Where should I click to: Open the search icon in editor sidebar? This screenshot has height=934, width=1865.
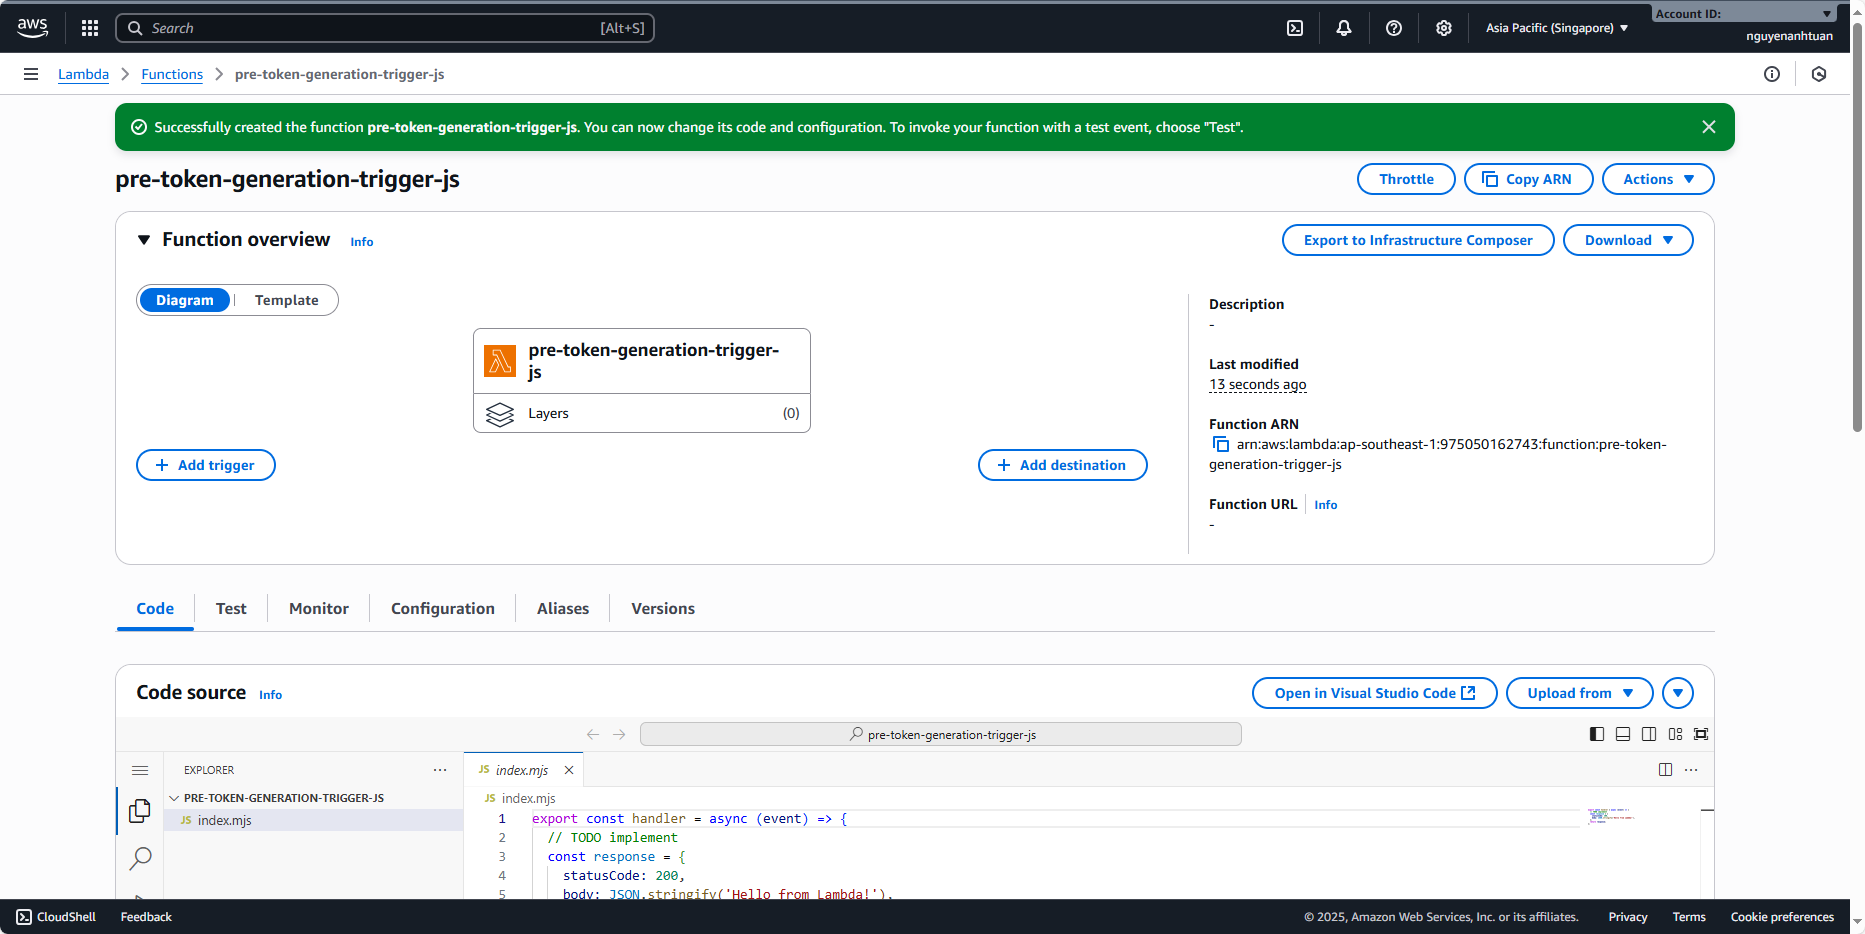click(x=141, y=858)
